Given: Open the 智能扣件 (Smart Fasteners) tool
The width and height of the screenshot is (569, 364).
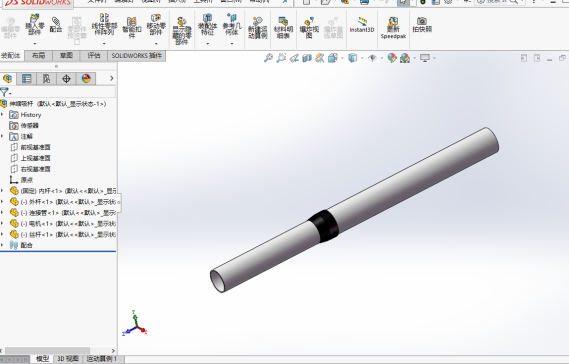Looking at the screenshot, I should coord(132,27).
